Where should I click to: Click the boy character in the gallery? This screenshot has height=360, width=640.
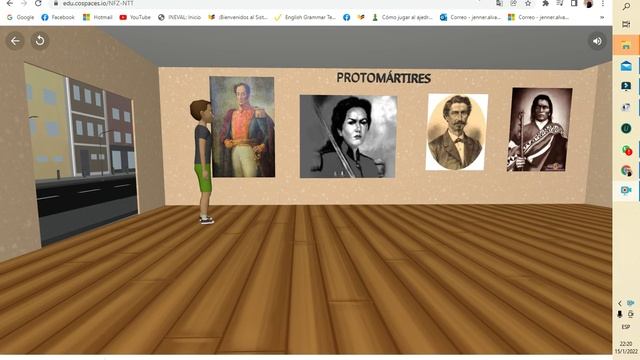pyautogui.click(x=203, y=162)
